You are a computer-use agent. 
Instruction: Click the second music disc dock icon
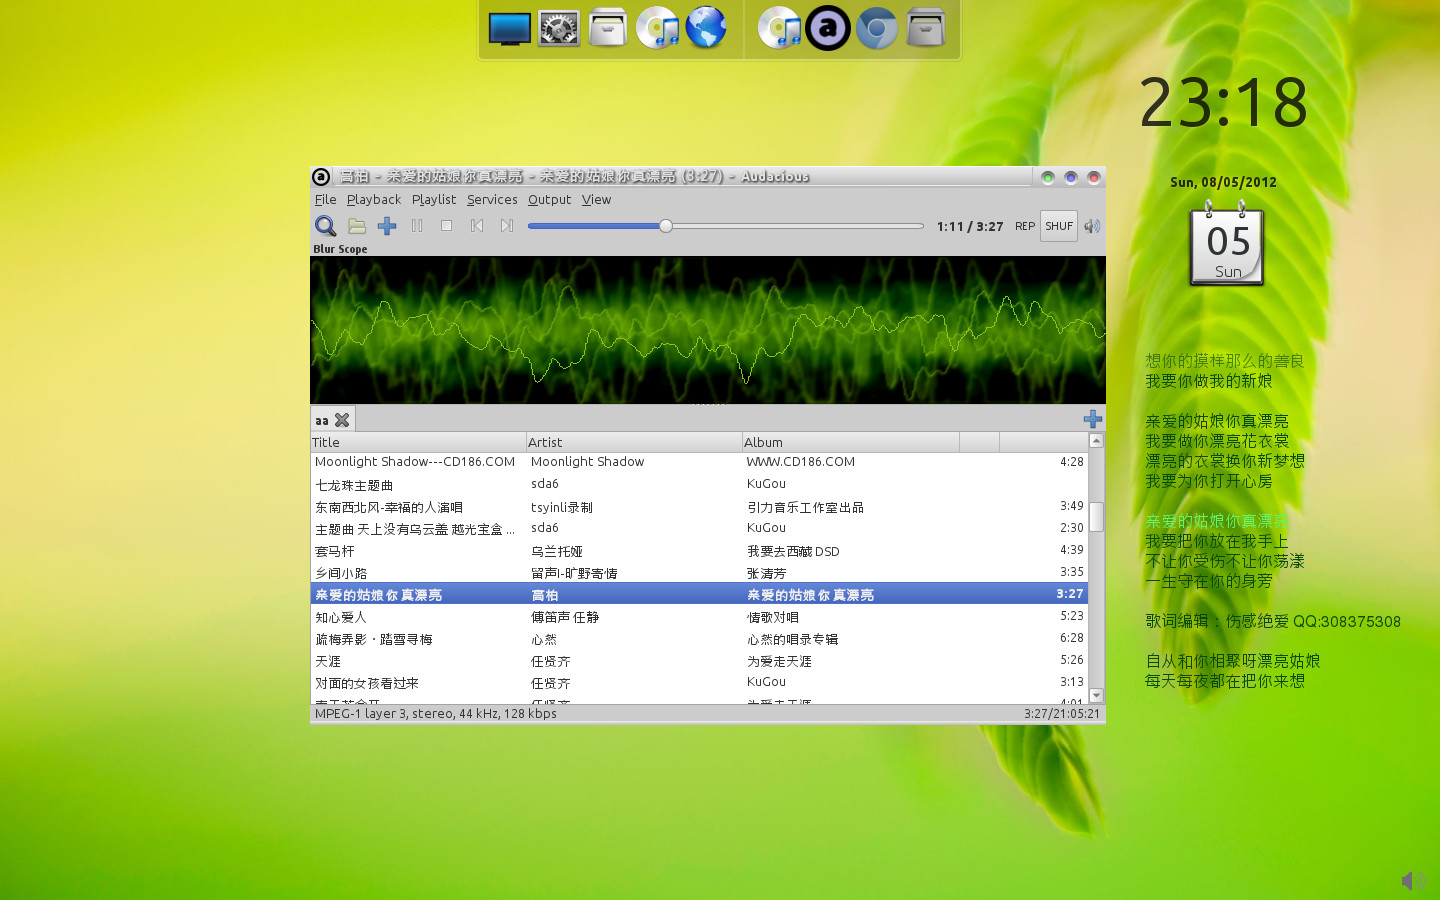(779, 28)
